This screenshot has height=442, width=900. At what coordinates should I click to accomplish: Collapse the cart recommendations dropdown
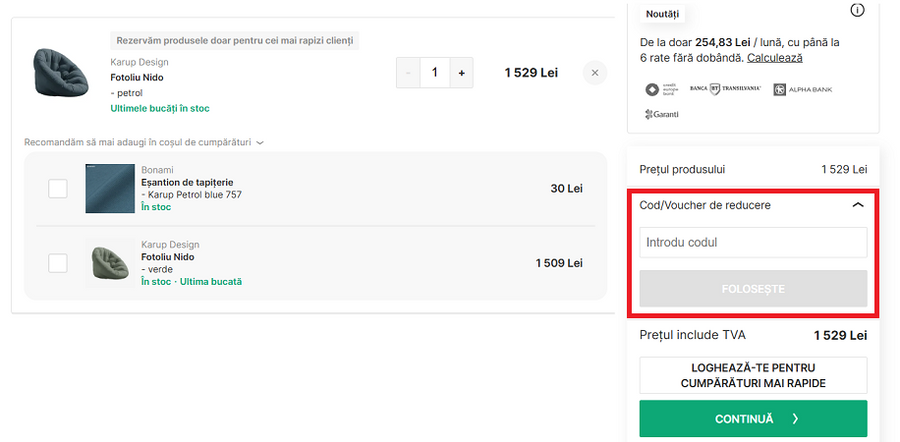click(260, 143)
